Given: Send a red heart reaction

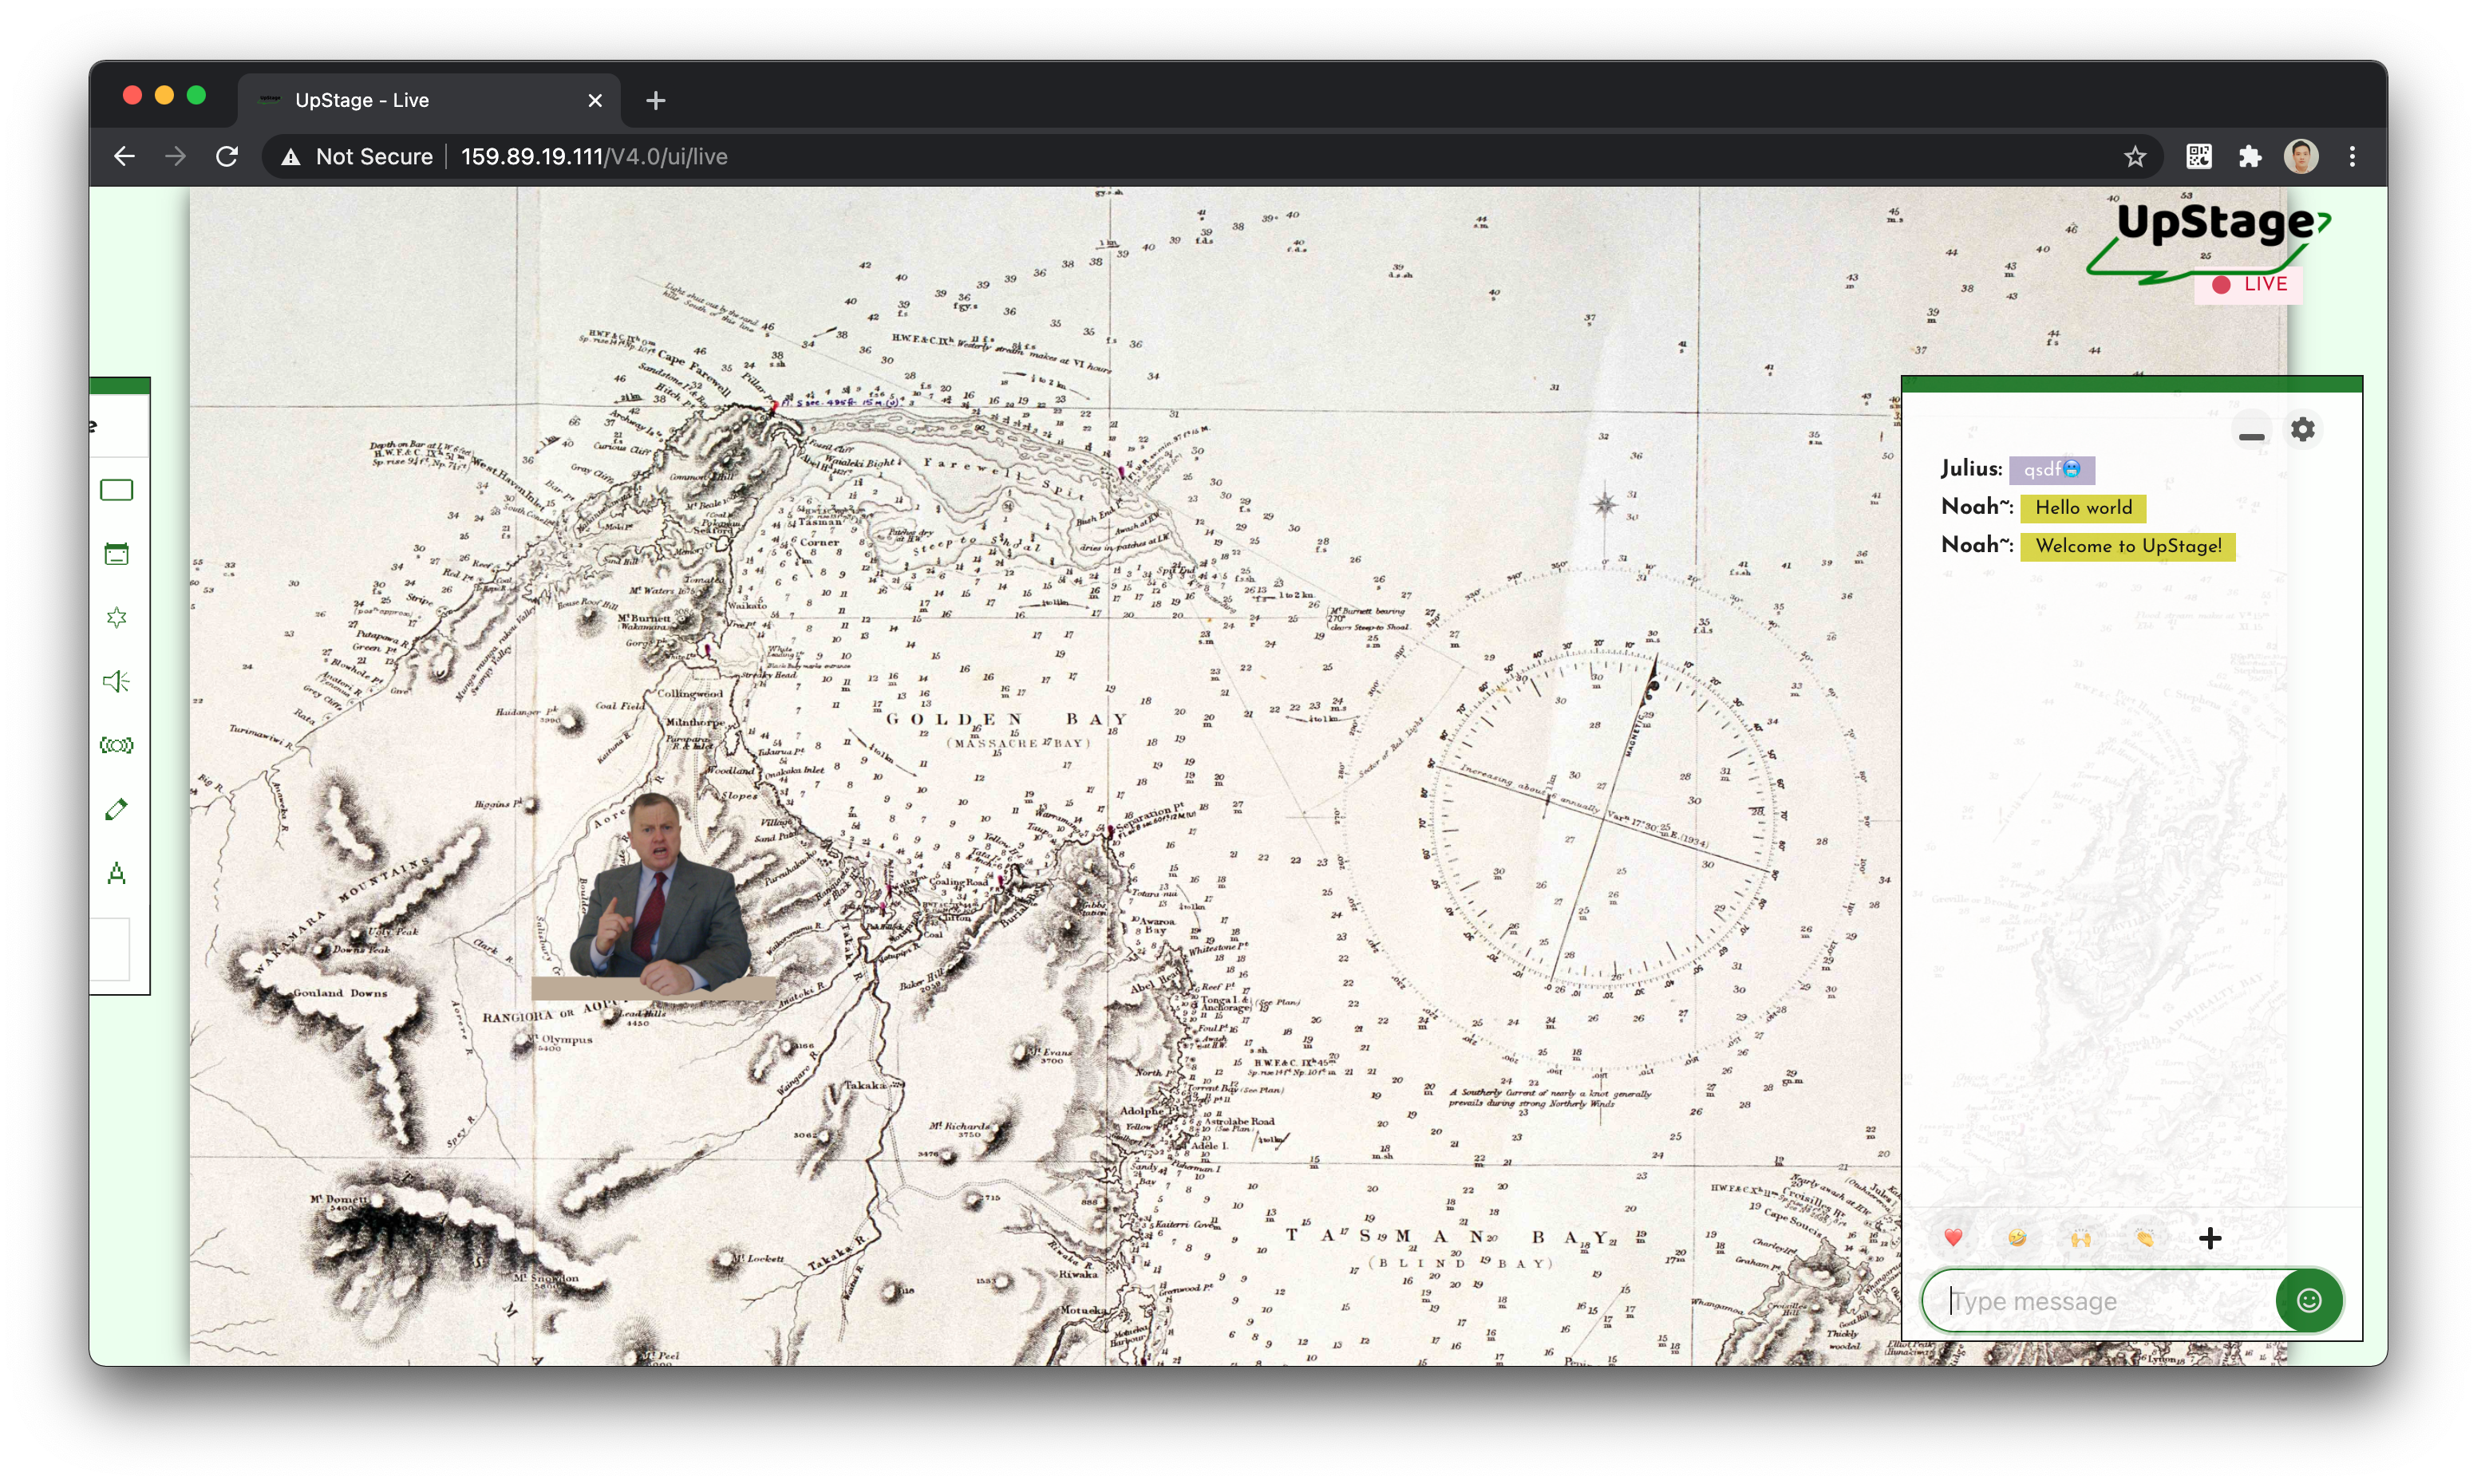Looking at the screenshot, I should click(x=1952, y=1238).
